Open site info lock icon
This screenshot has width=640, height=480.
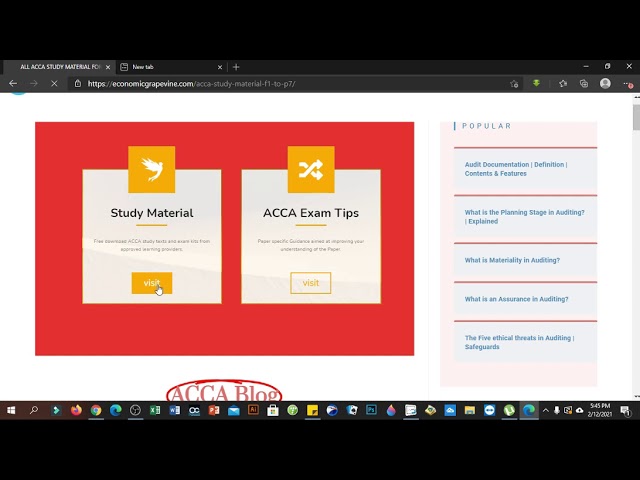pos(78,84)
